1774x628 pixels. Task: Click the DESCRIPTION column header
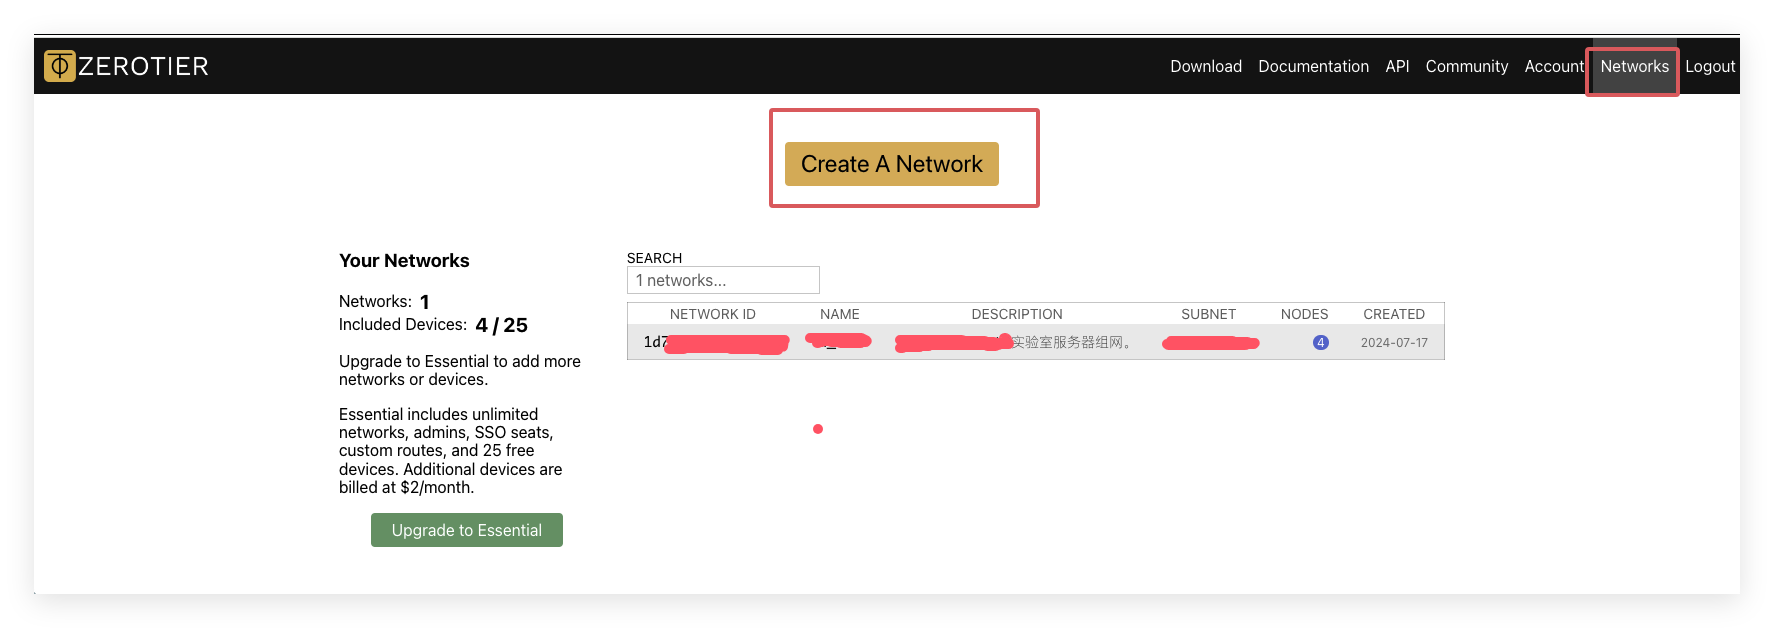(x=1017, y=314)
